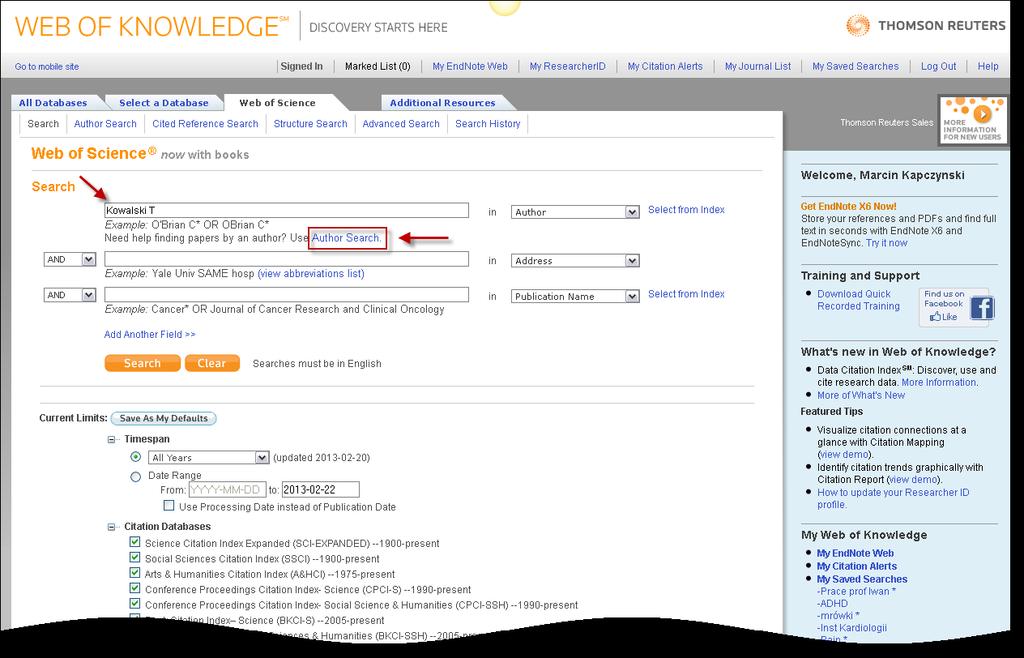Open the Additional Resources tab
The height and width of the screenshot is (658, 1024).
[x=443, y=102]
